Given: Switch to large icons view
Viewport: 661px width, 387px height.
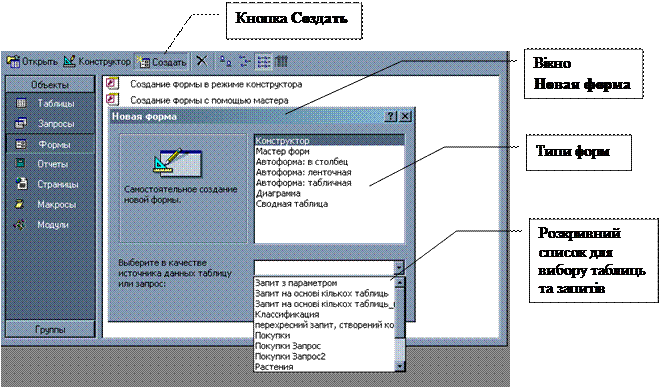Looking at the screenshot, I should coord(226,62).
